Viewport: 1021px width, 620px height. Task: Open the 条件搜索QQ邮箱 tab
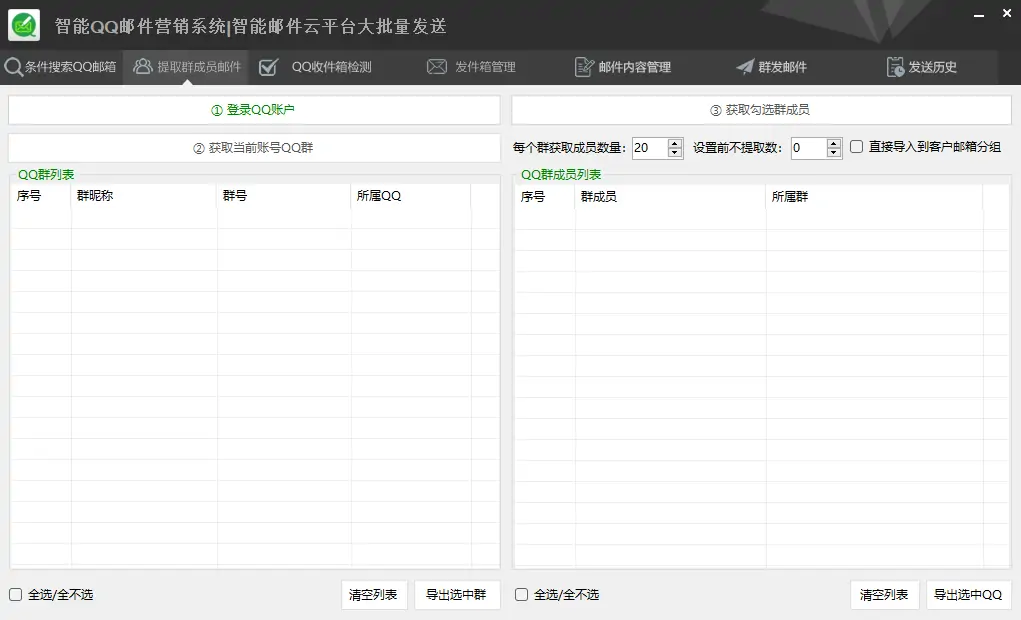pos(61,67)
